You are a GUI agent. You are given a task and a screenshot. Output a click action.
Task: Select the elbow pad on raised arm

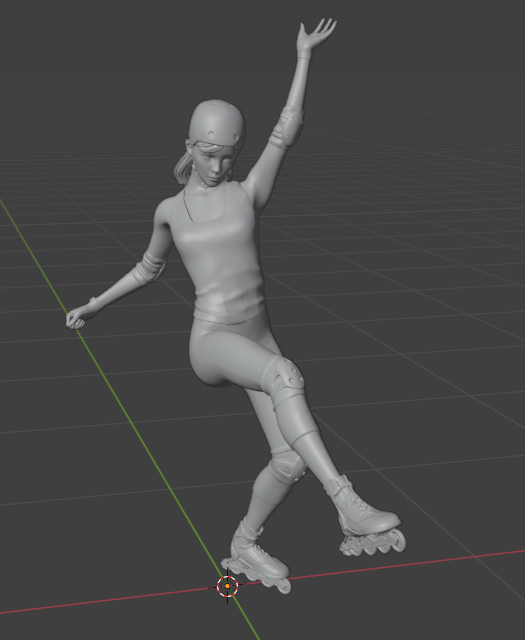289,126
